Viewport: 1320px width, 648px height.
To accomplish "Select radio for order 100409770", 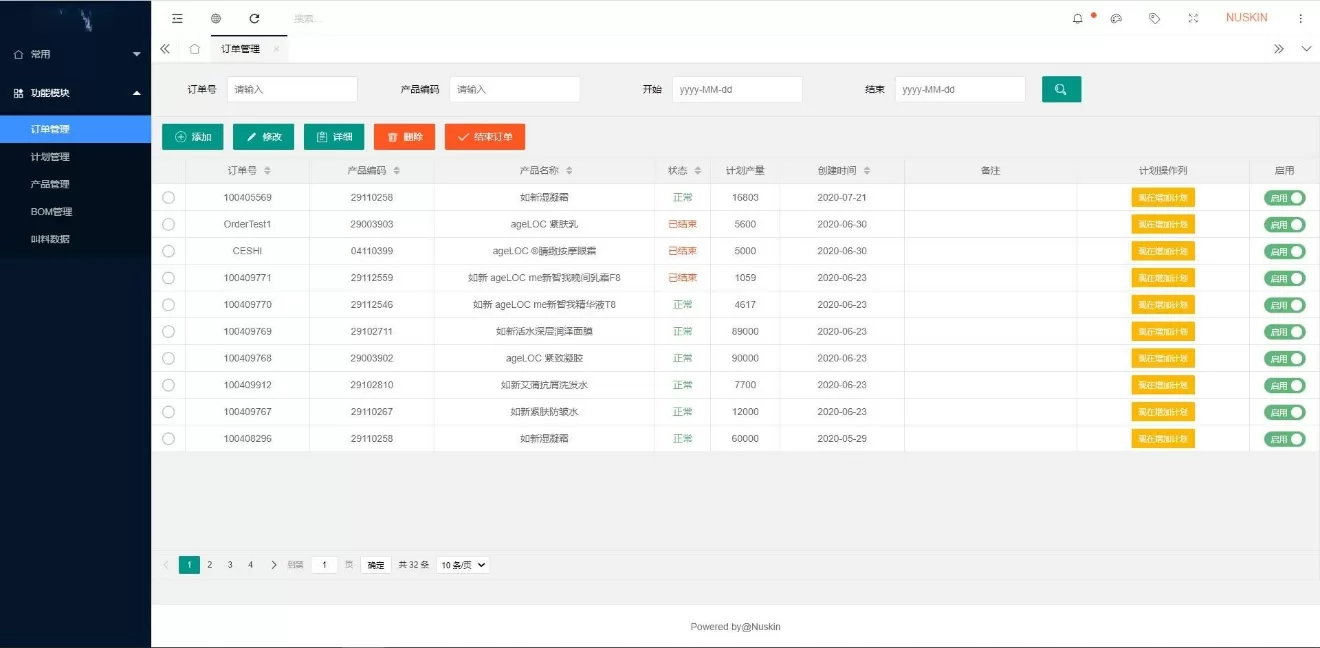I will pos(168,305).
